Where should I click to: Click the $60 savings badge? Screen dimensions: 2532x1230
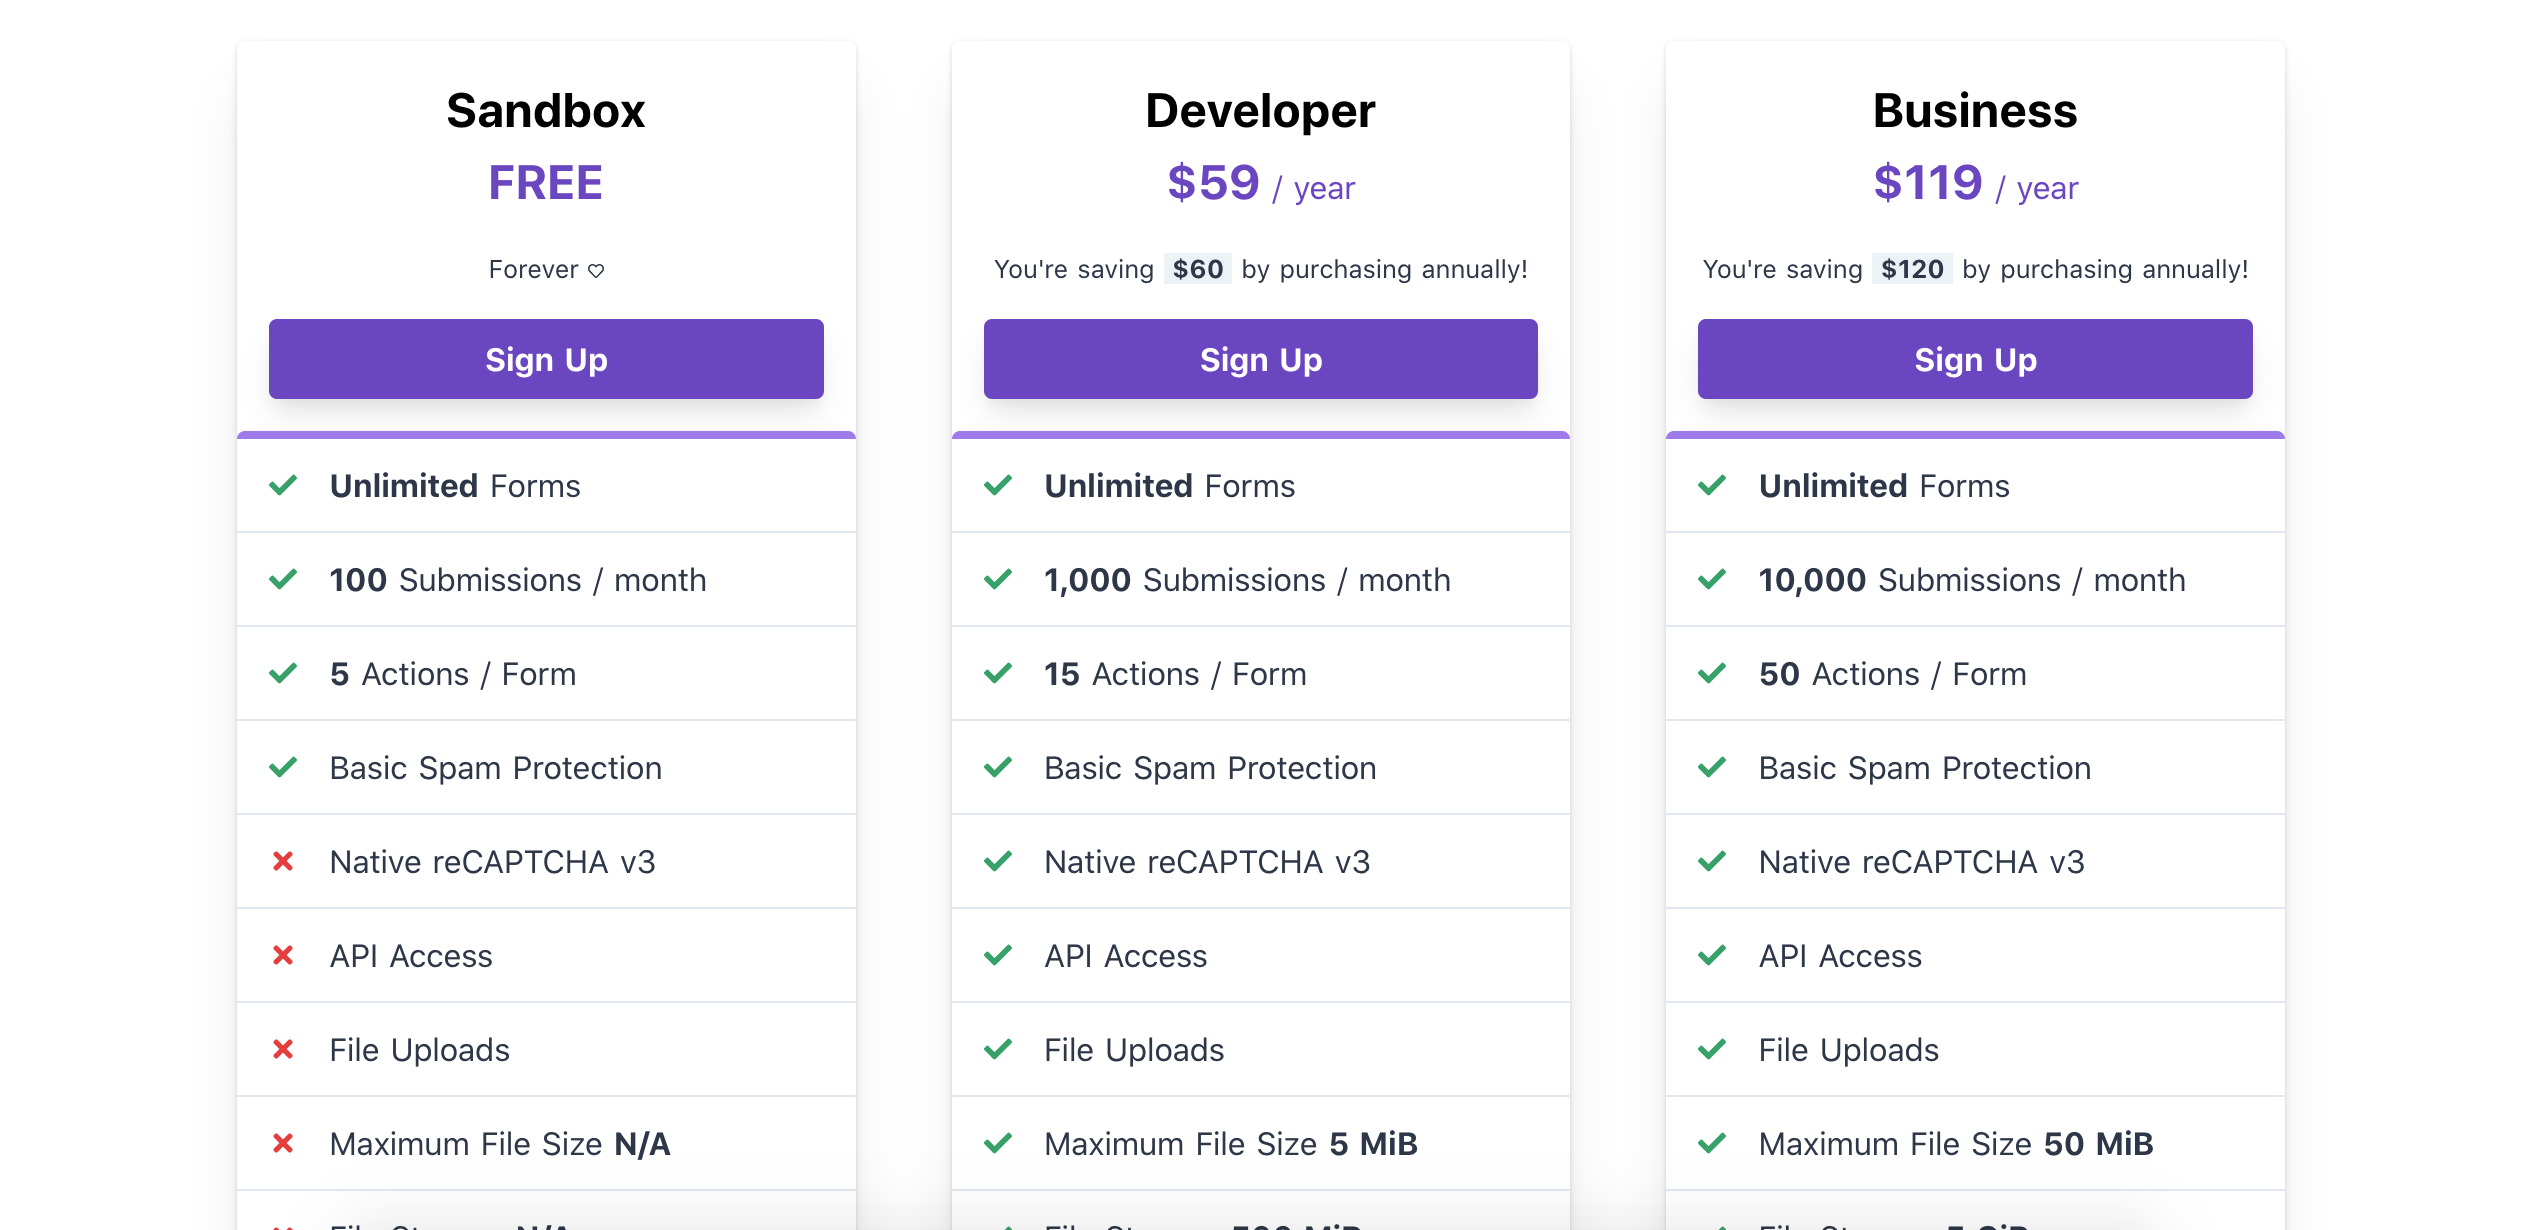[x=1198, y=269]
